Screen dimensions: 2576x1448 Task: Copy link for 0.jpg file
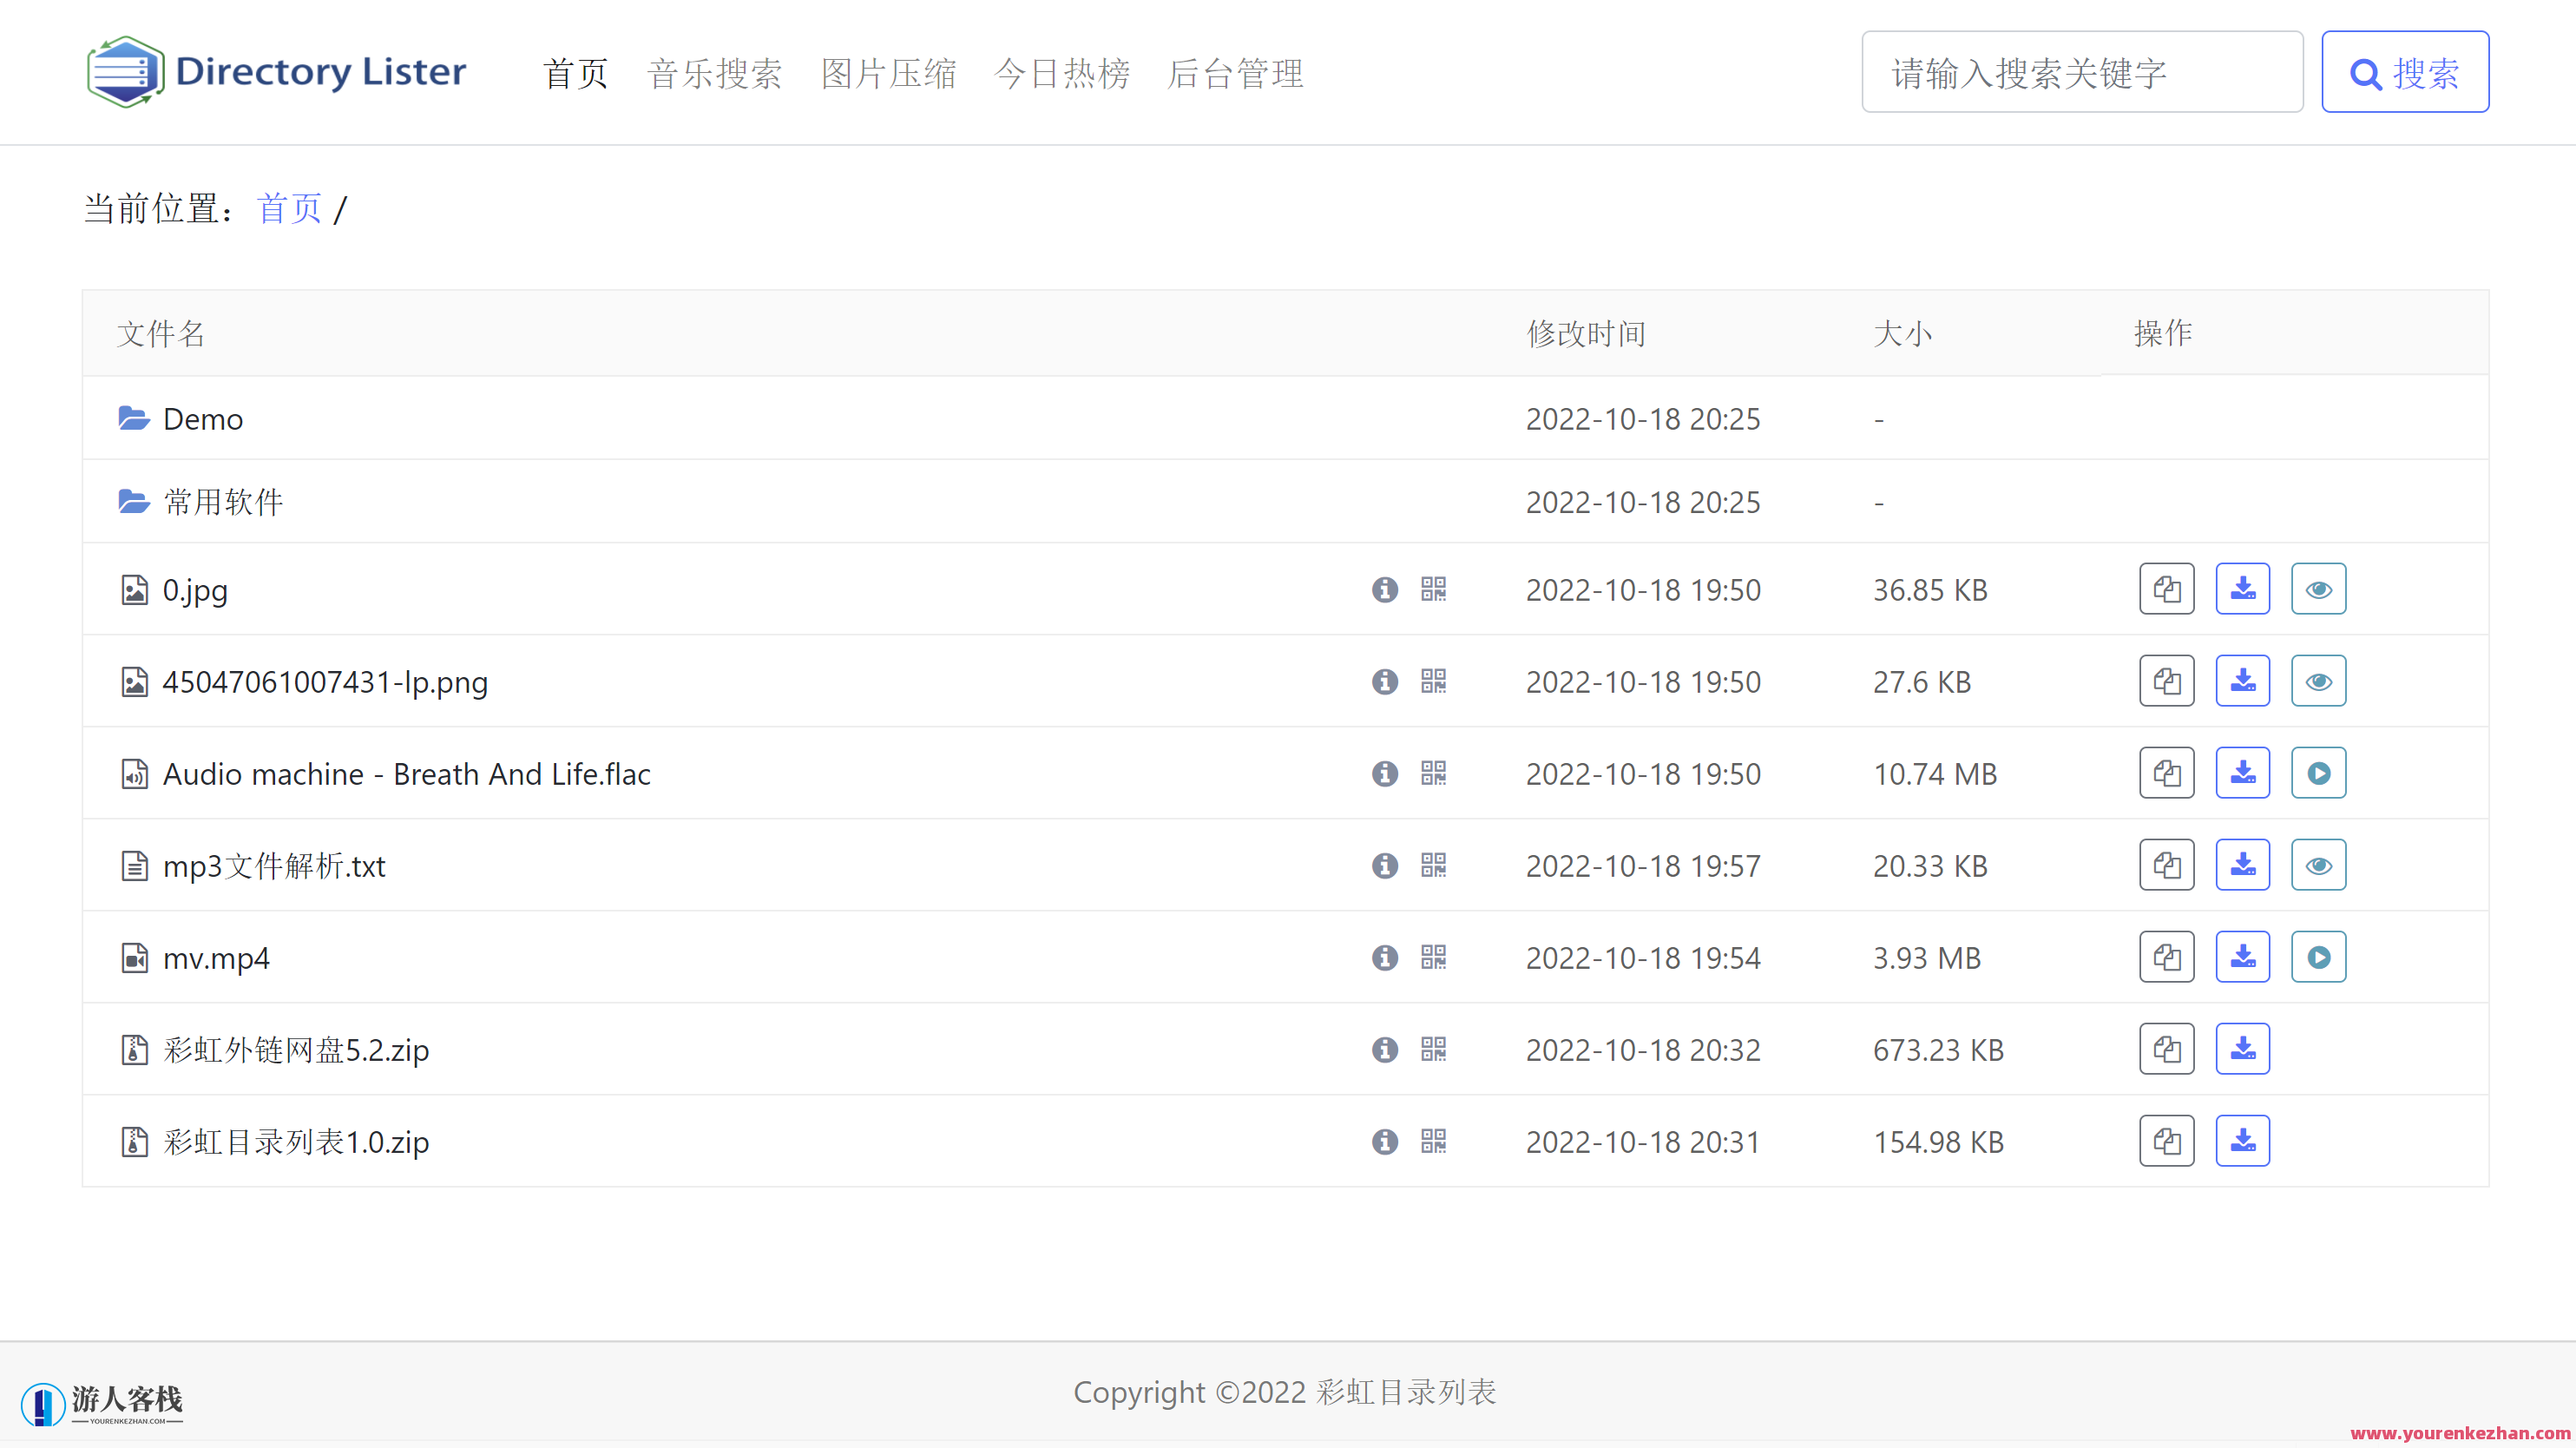(x=2166, y=589)
